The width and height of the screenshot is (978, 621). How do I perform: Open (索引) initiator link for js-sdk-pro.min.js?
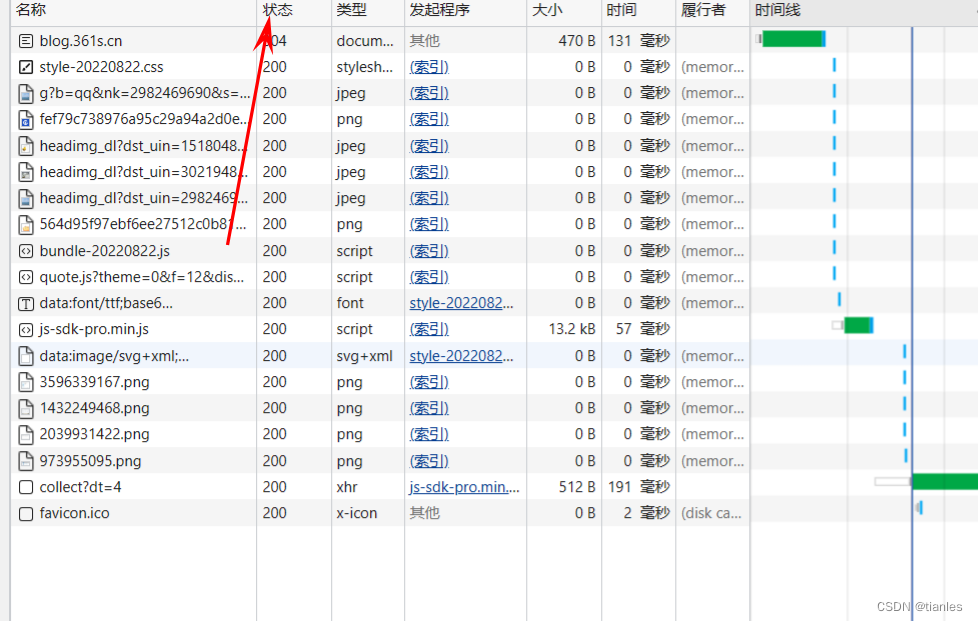point(429,330)
